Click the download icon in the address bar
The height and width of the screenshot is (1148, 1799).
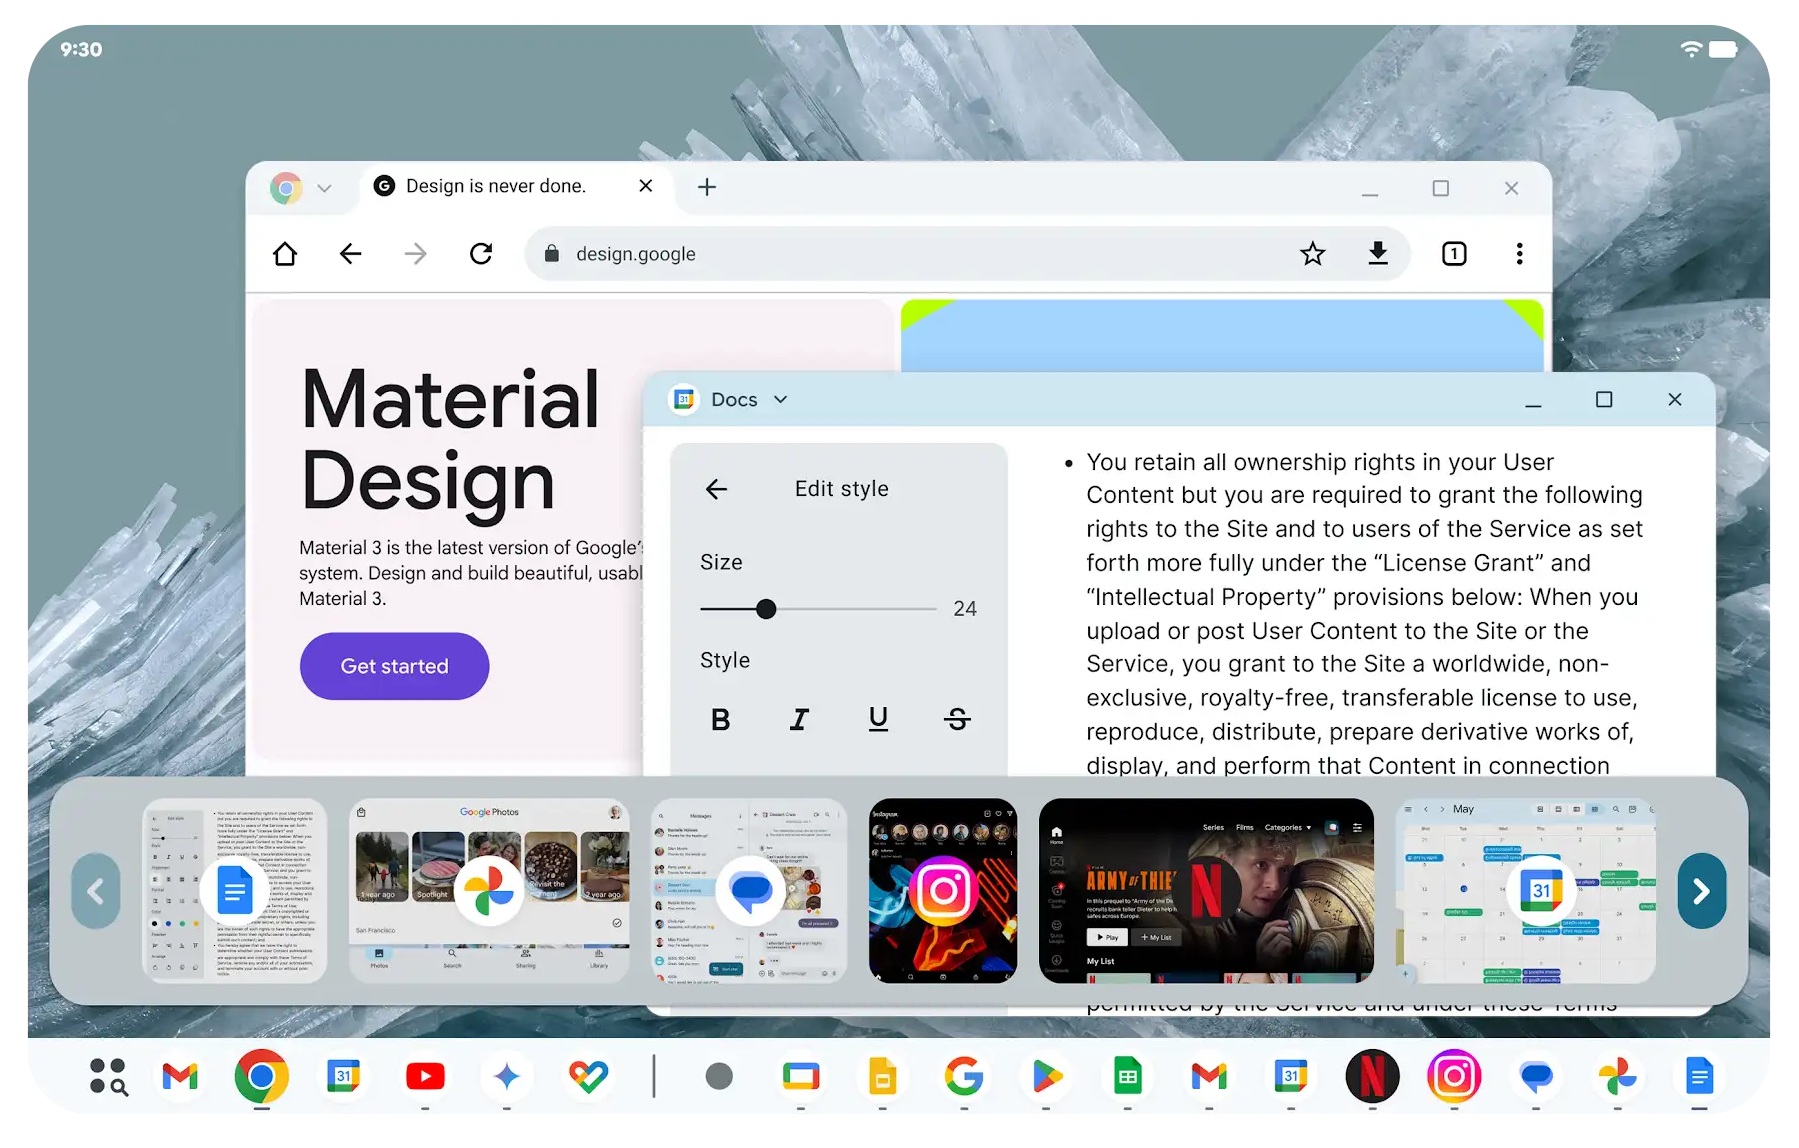(x=1378, y=254)
